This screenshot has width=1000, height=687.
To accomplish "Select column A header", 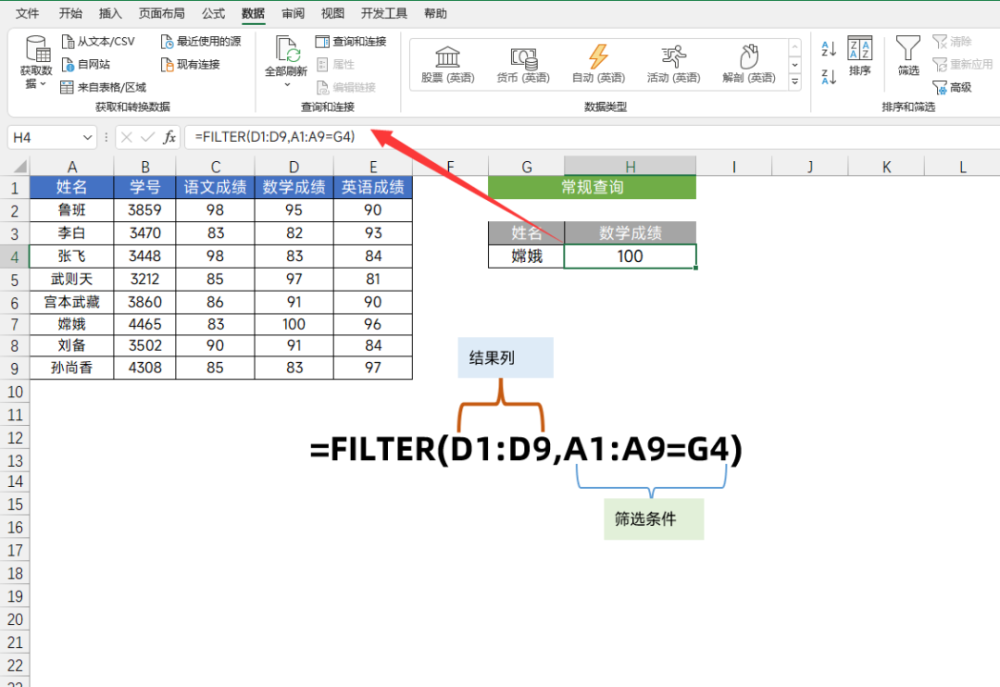I will 72,167.
